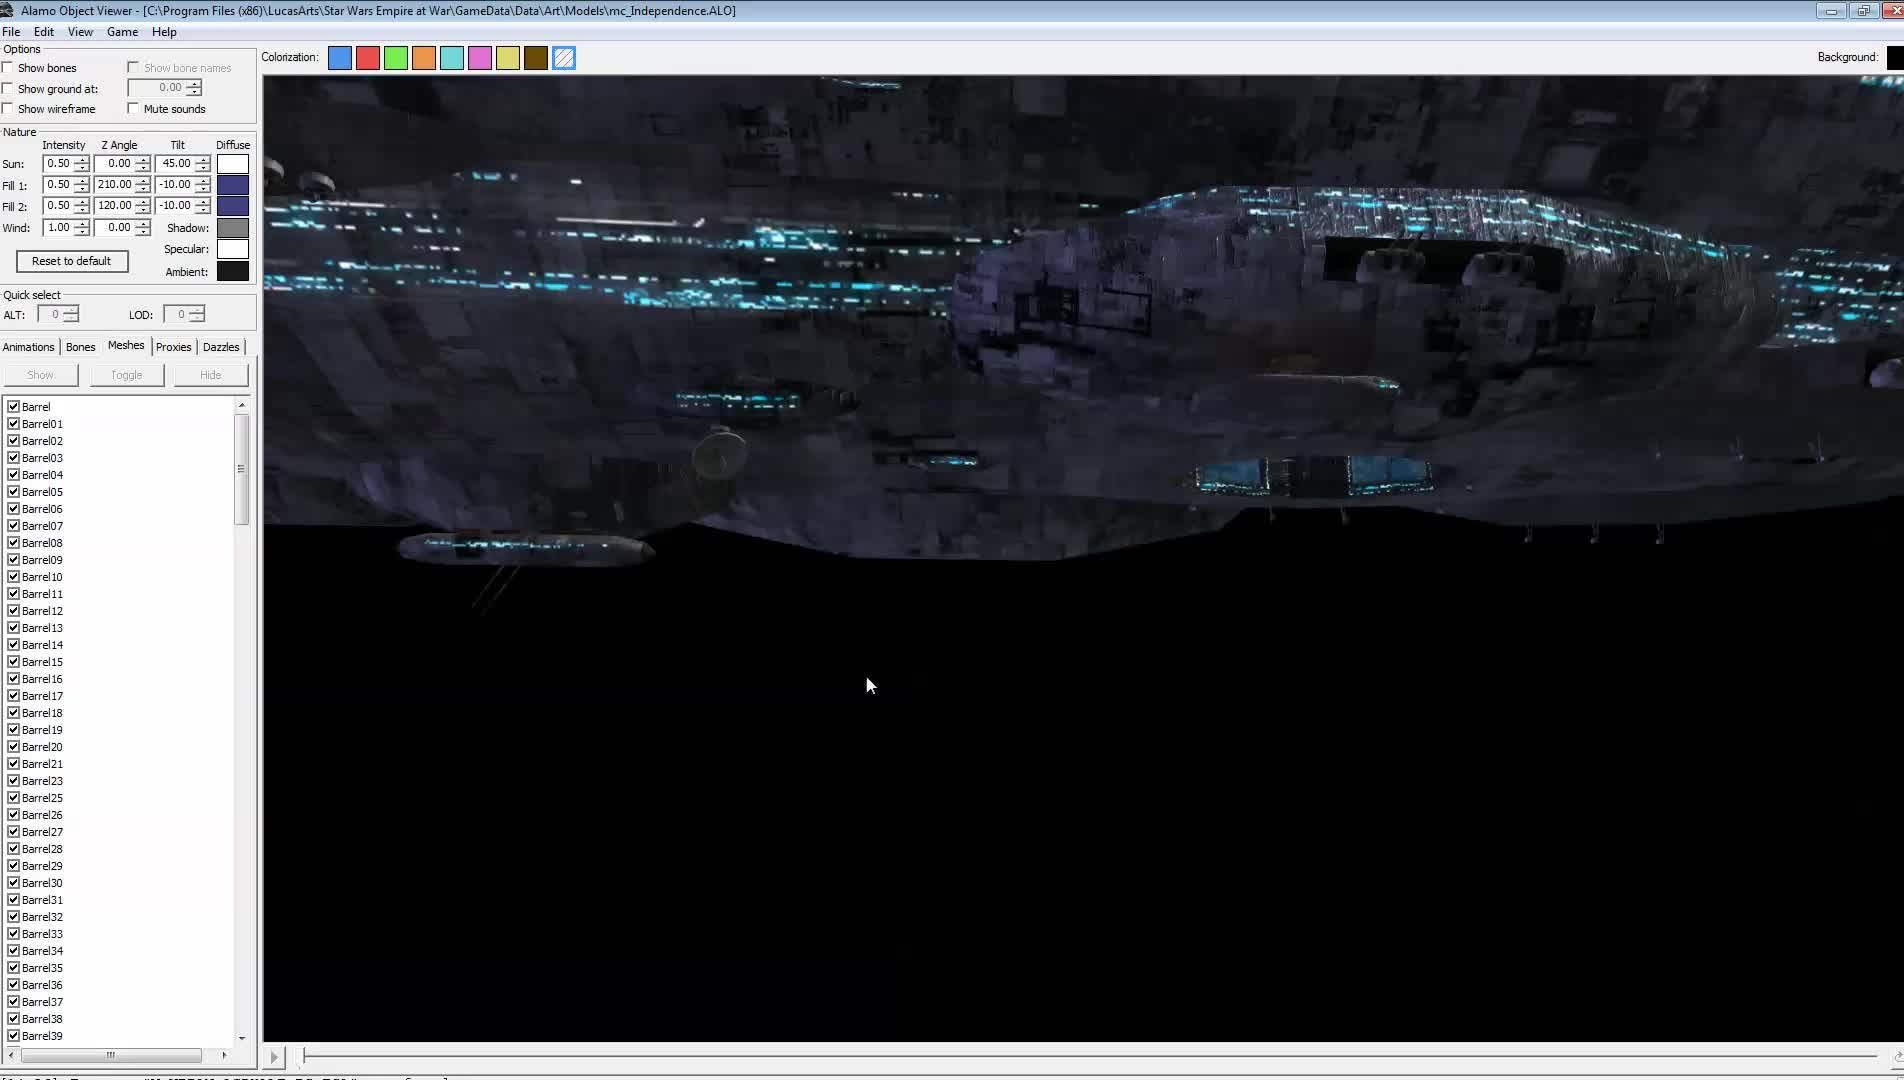This screenshot has width=1904, height=1080.
Task: Uncheck the Barrel01 mesh
Action: (x=13, y=423)
